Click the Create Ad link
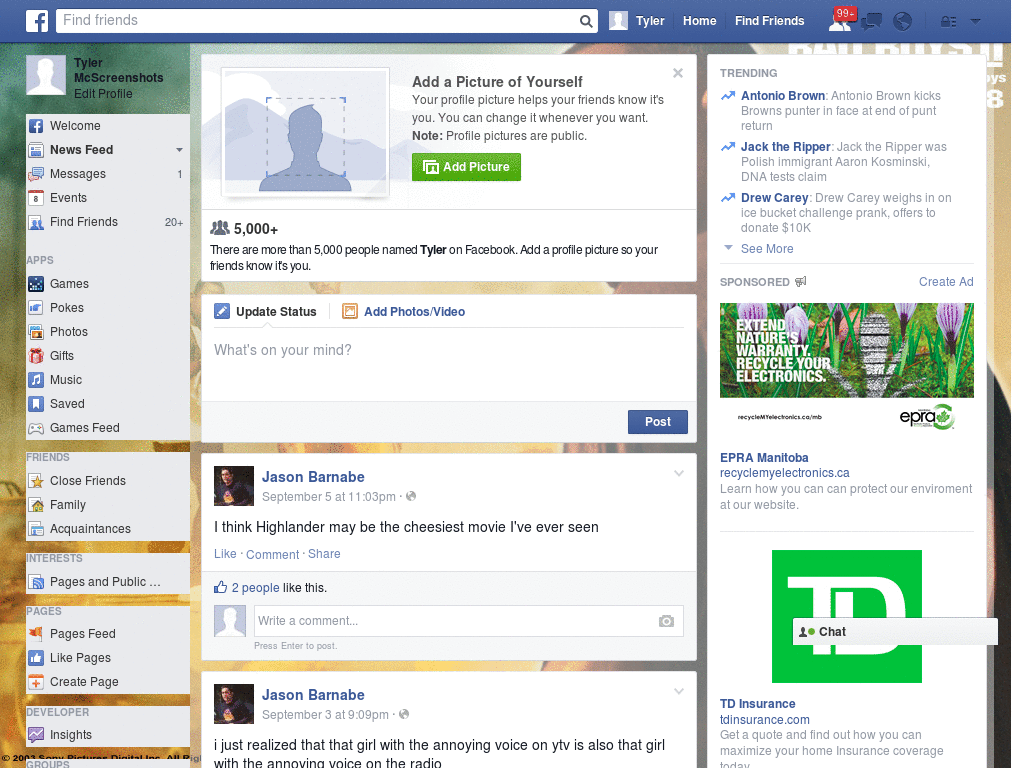This screenshot has height=768, width=1024. pyautogui.click(x=946, y=282)
